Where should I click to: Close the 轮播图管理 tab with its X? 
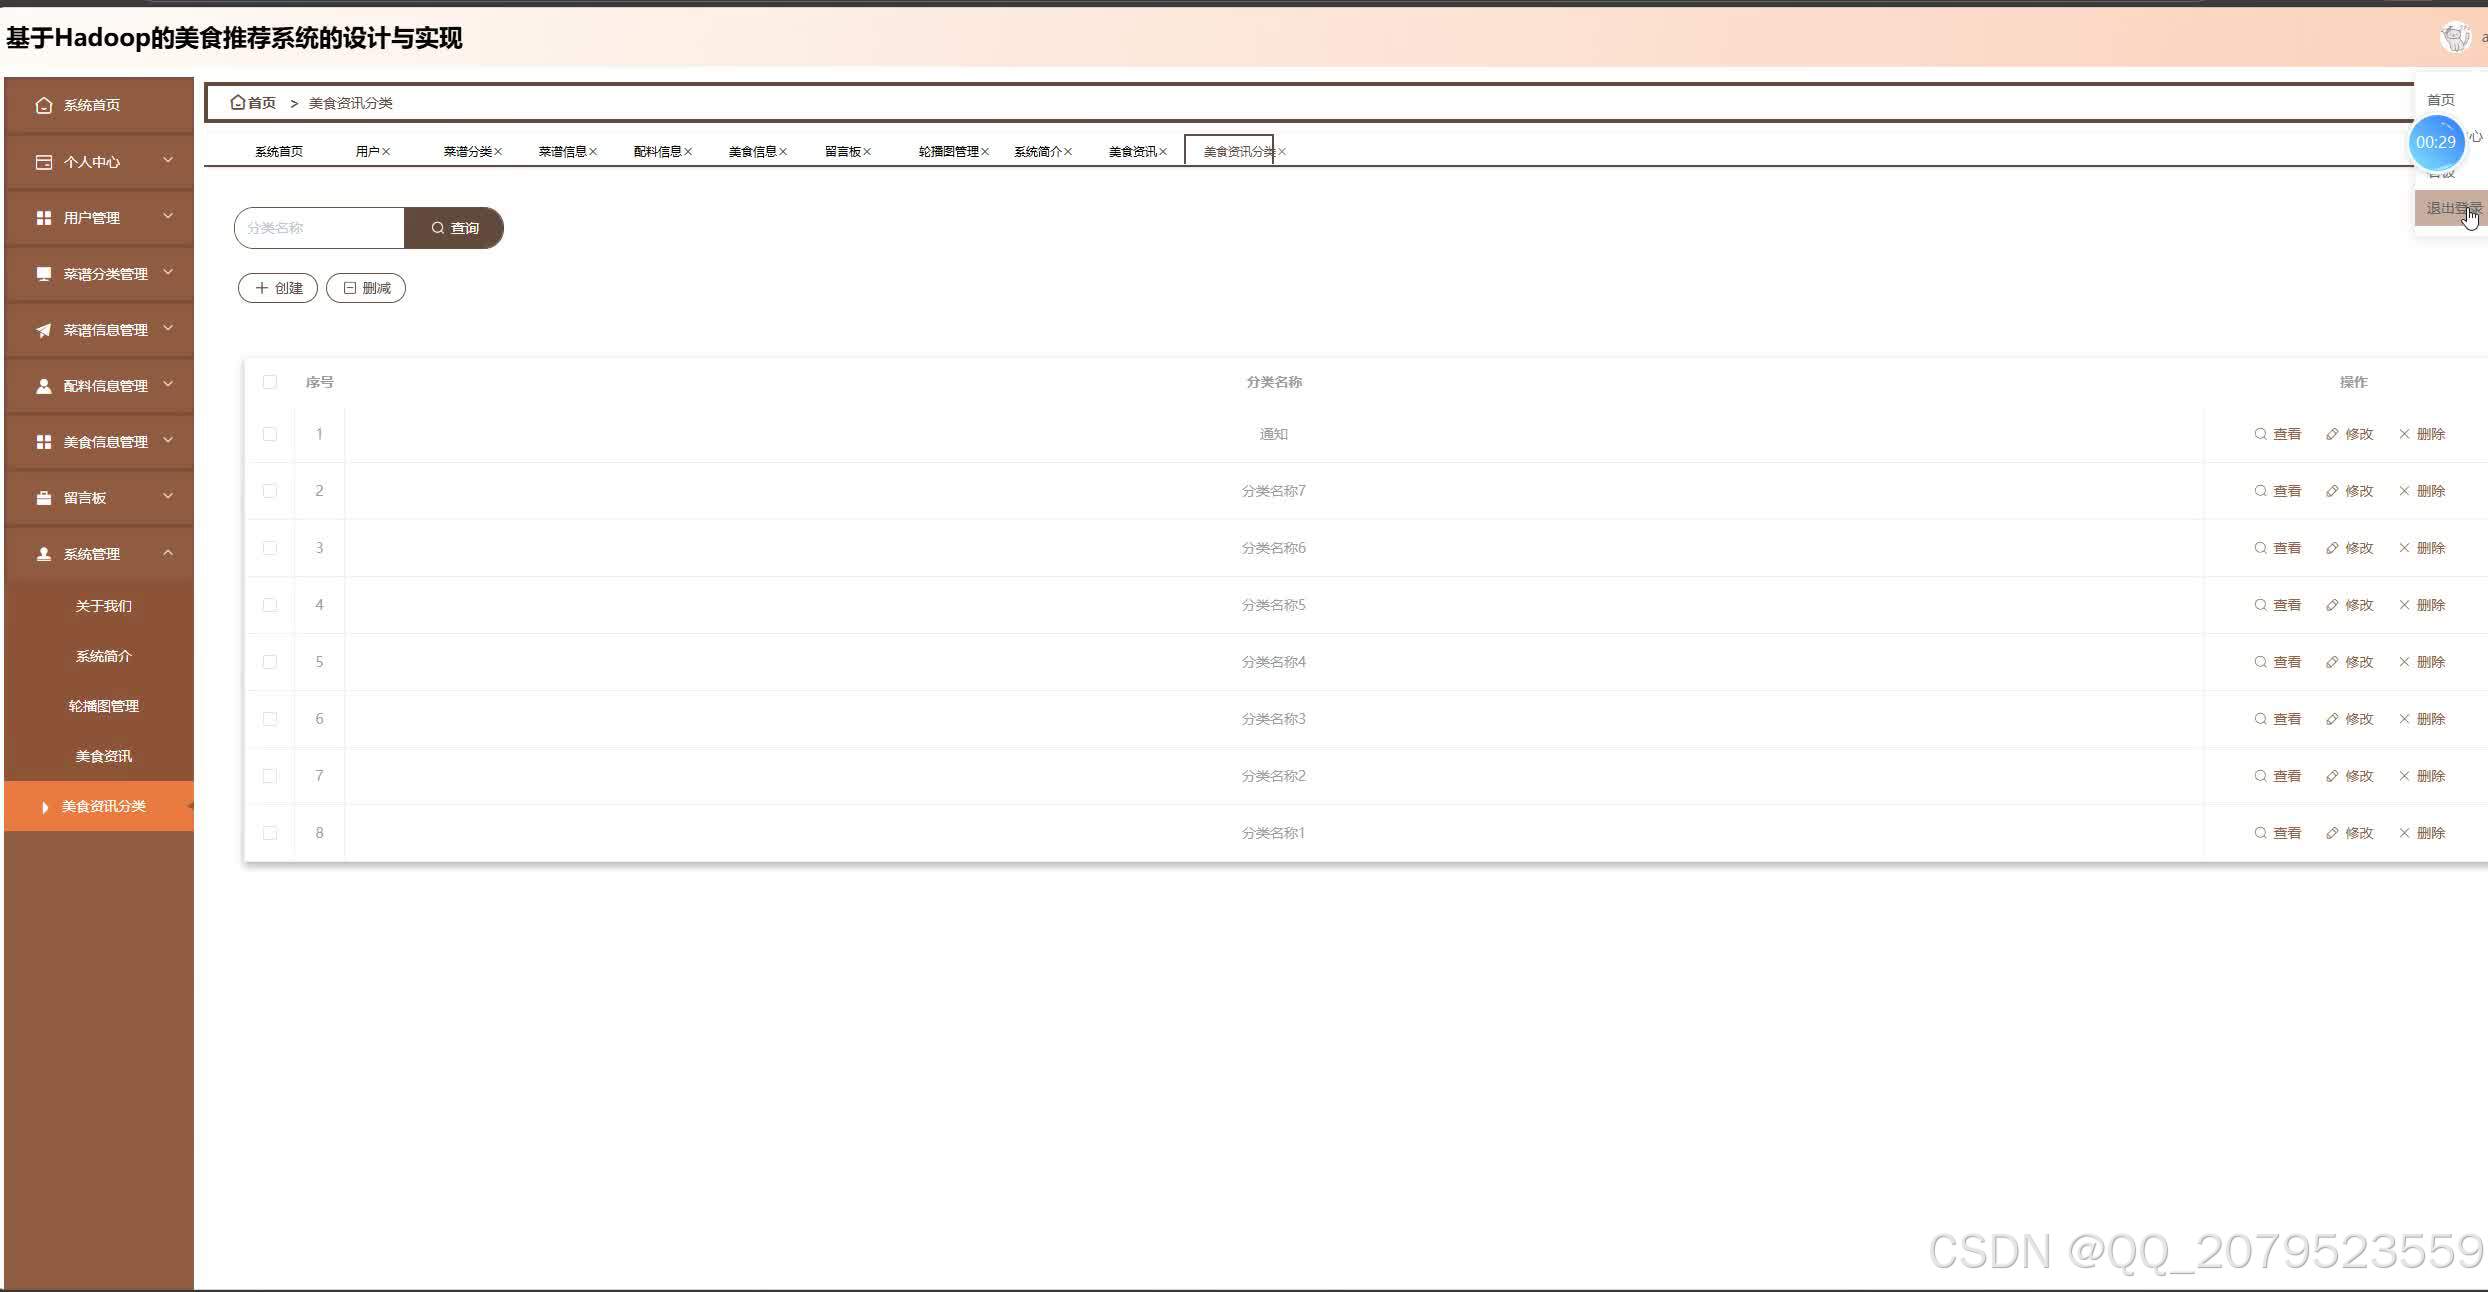pos(985,152)
